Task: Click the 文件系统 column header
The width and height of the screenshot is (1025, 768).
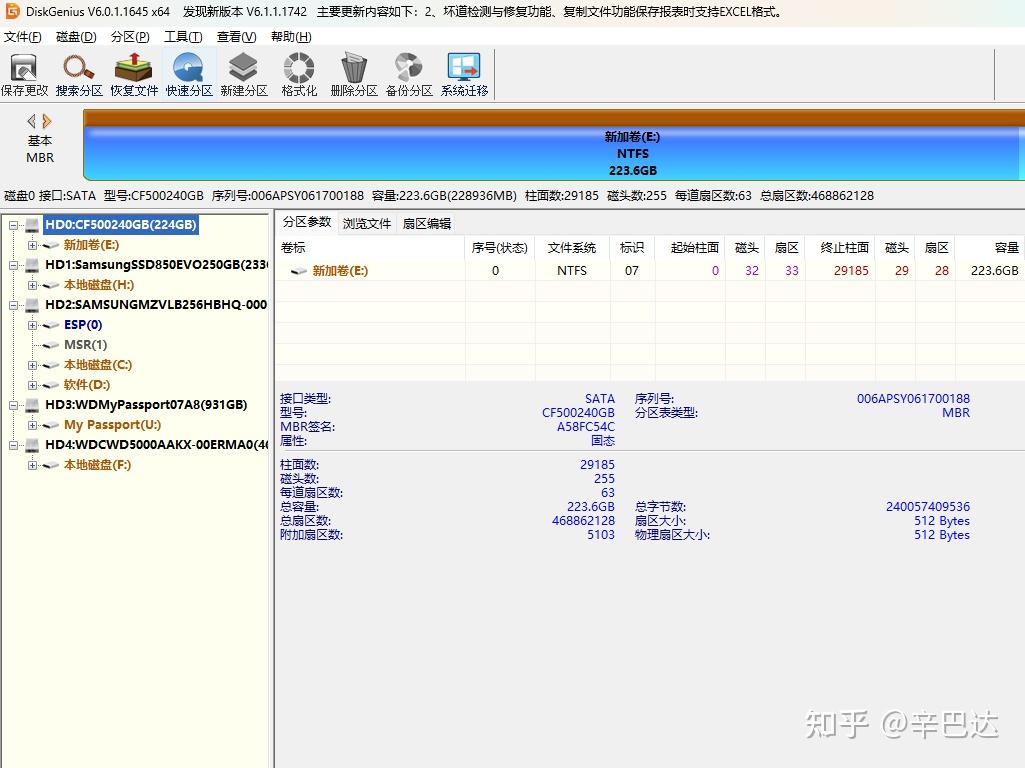Action: pos(572,248)
